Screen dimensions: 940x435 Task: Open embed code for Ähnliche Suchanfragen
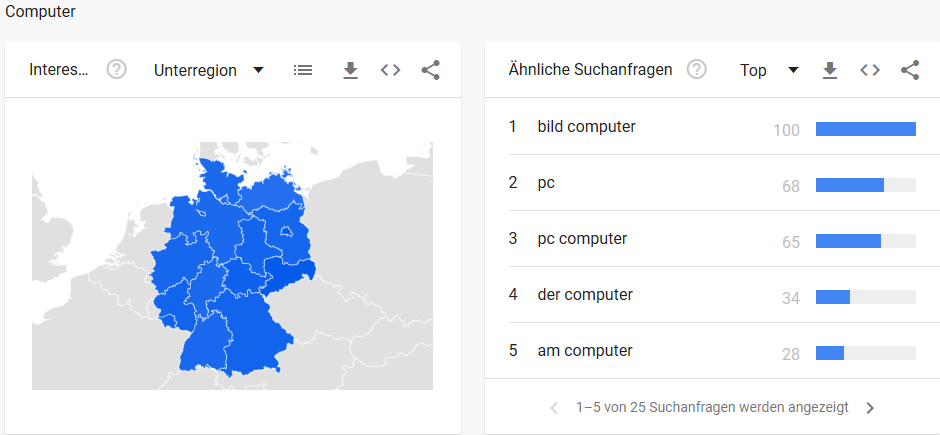pos(870,70)
